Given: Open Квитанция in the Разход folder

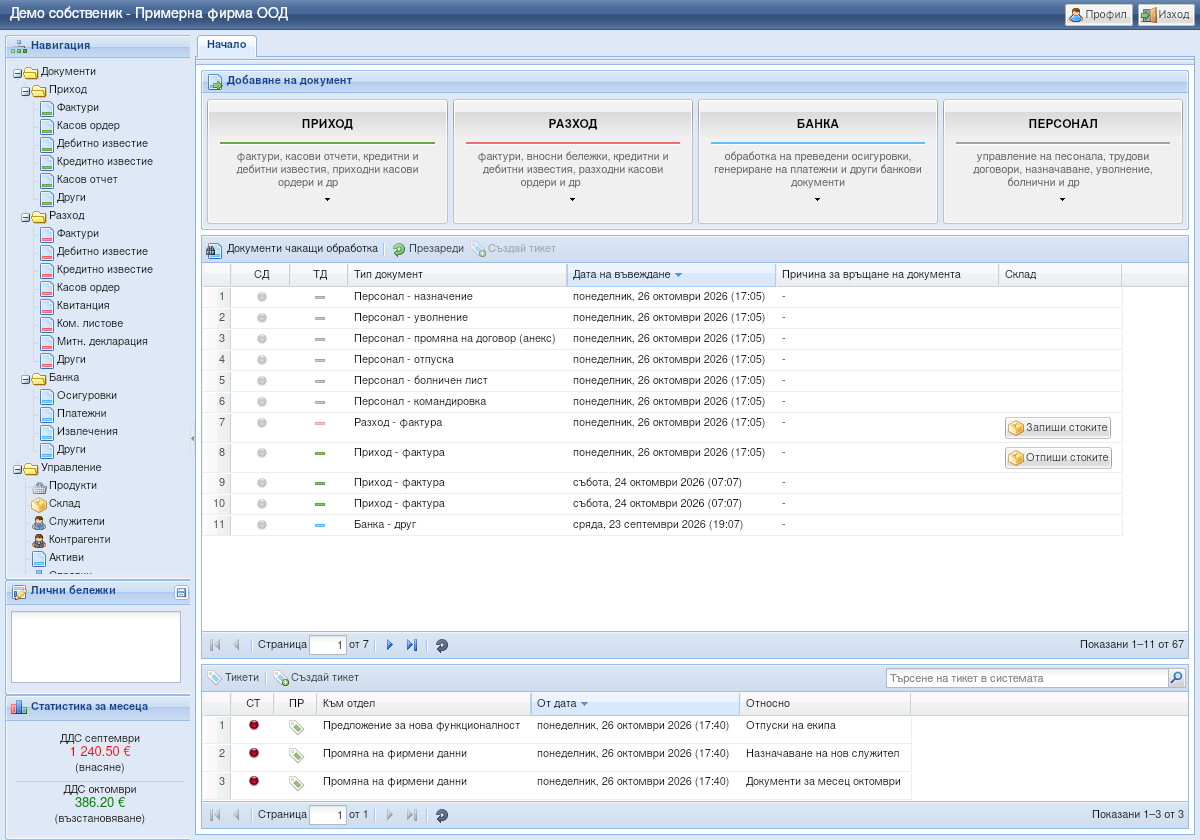Looking at the screenshot, I should point(83,305).
